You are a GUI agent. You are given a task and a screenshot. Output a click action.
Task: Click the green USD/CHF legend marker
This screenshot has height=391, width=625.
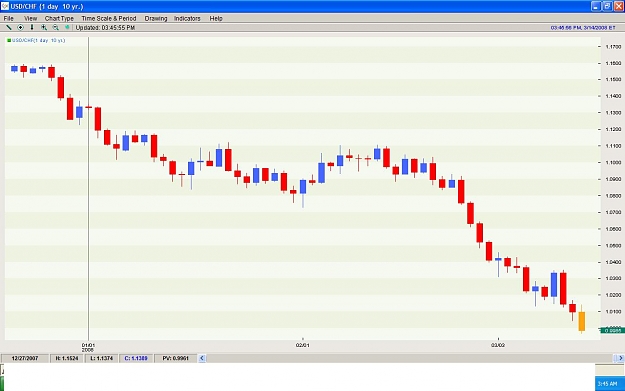point(9,40)
